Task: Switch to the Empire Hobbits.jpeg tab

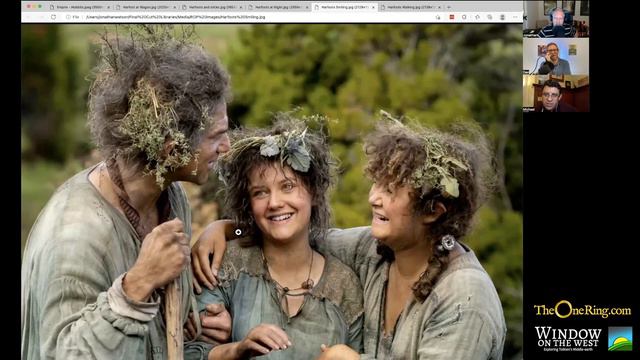Action: coord(80,7)
